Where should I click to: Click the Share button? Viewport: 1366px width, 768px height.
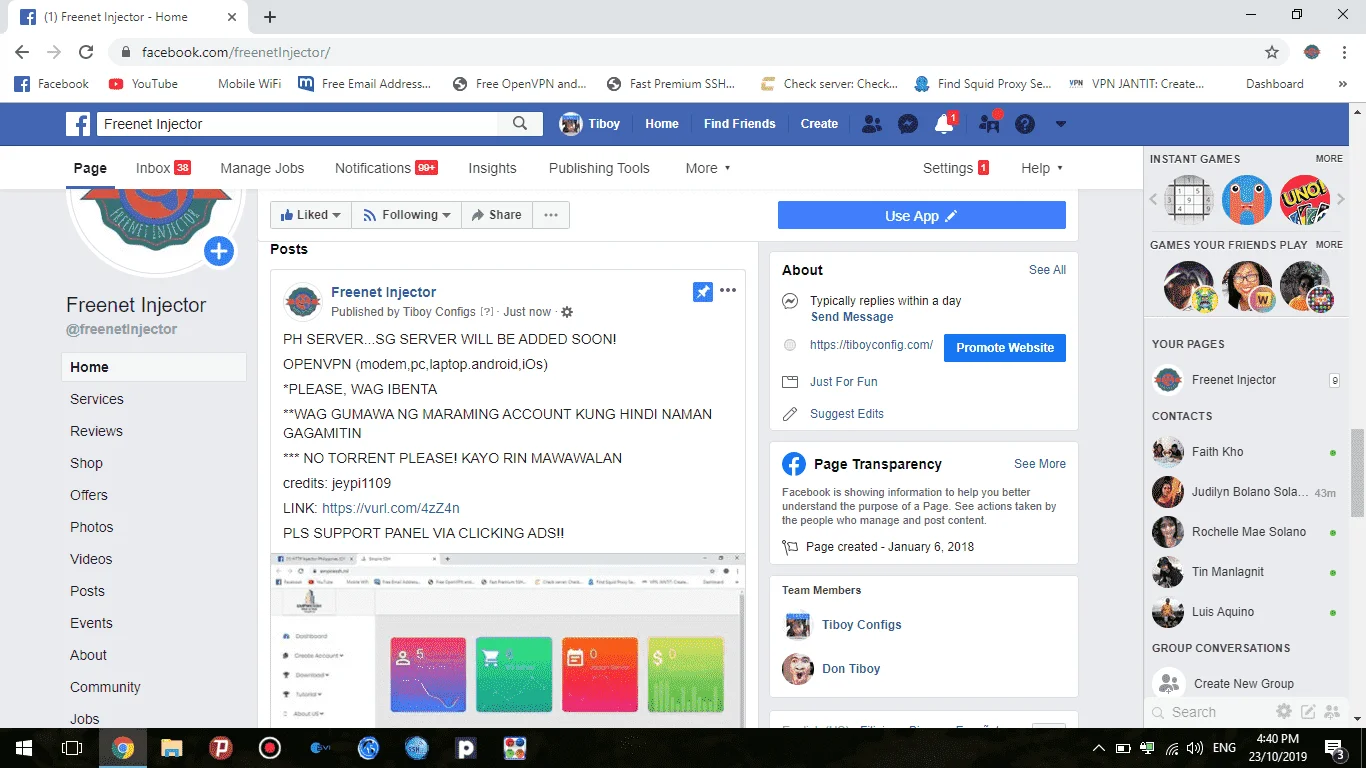point(496,215)
